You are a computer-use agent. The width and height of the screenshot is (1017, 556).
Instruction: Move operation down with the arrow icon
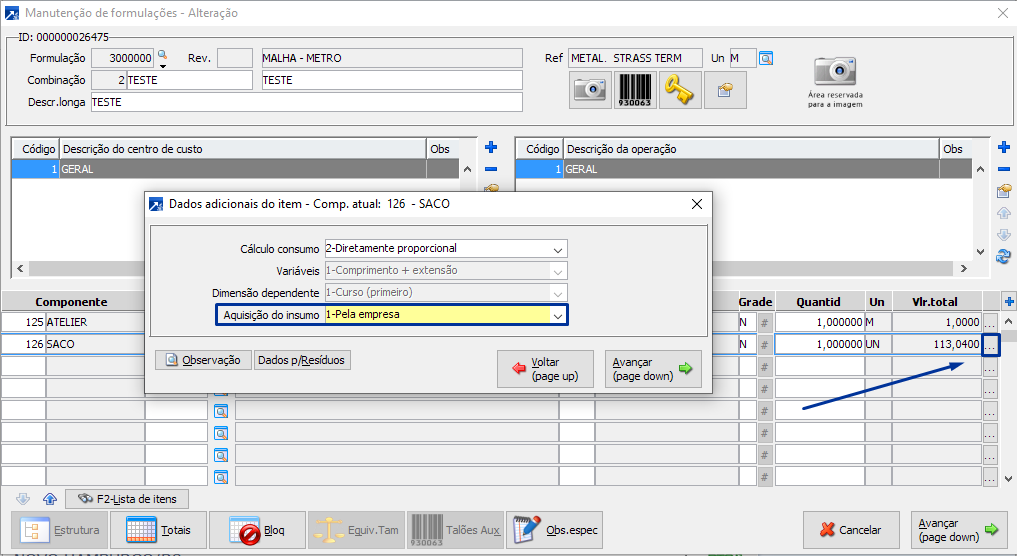click(1004, 235)
